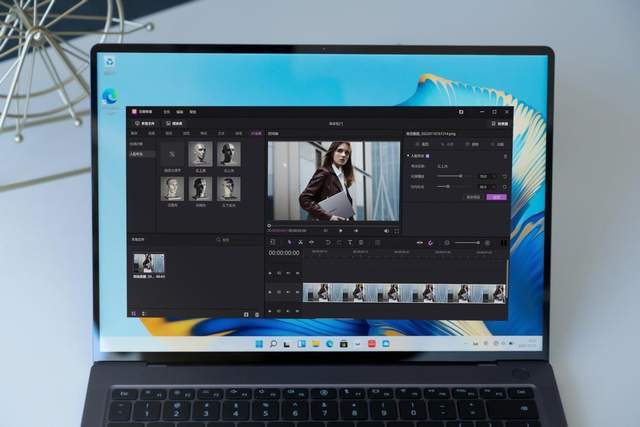
Task: Open Microsoft Edge from taskbar
Action: click(330, 344)
